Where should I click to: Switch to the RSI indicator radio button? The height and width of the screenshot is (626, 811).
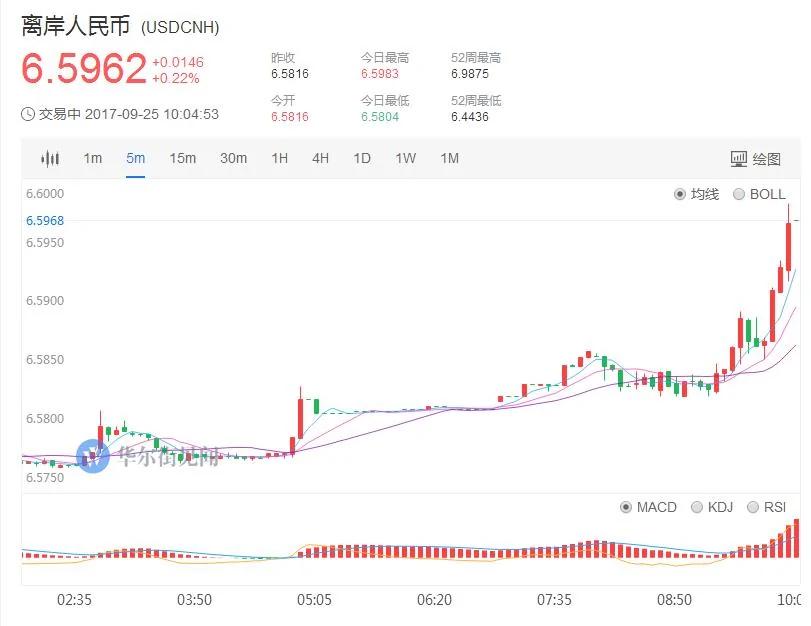tap(753, 507)
